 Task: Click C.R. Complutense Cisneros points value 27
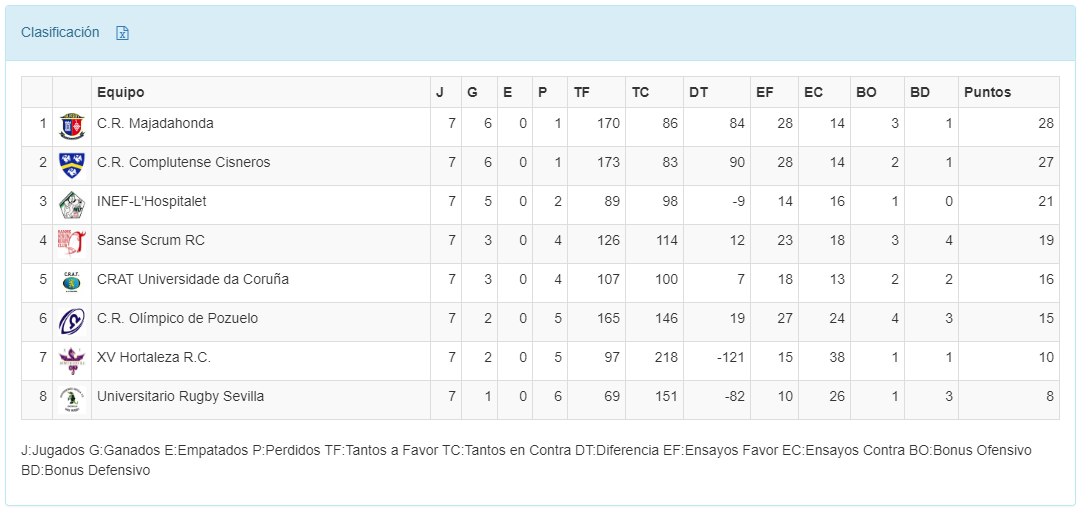(x=1045, y=162)
